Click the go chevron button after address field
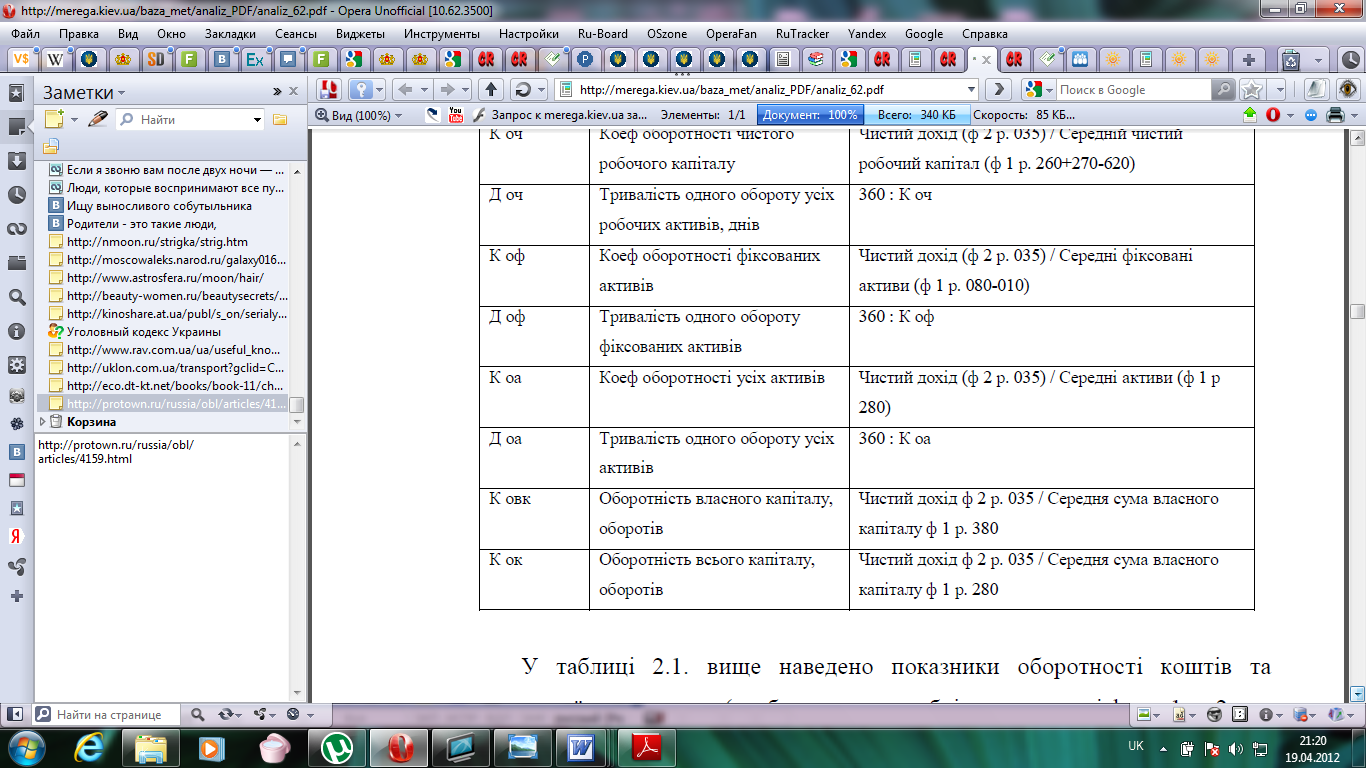The width and height of the screenshot is (1366, 768). point(999,89)
